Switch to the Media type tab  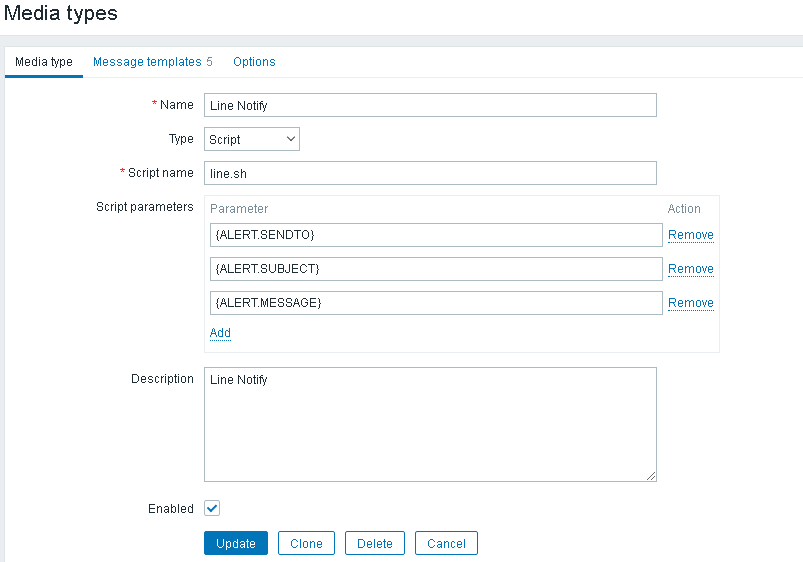click(44, 62)
